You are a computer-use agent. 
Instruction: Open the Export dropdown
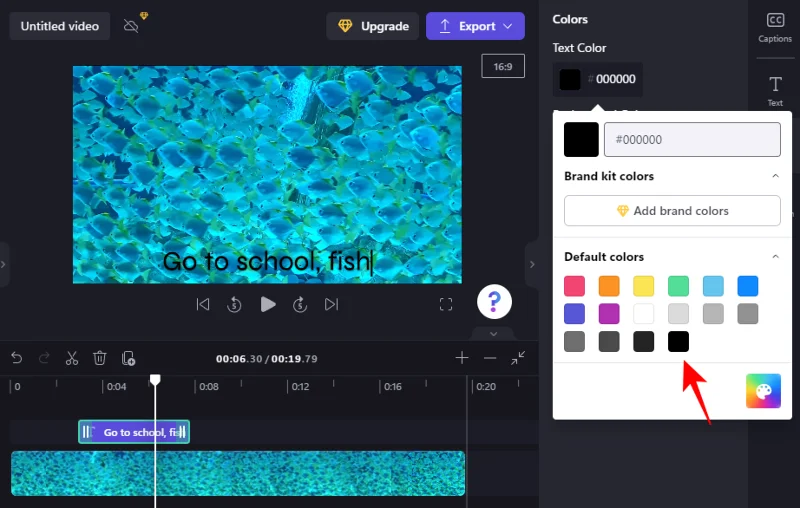tap(475, 26)
